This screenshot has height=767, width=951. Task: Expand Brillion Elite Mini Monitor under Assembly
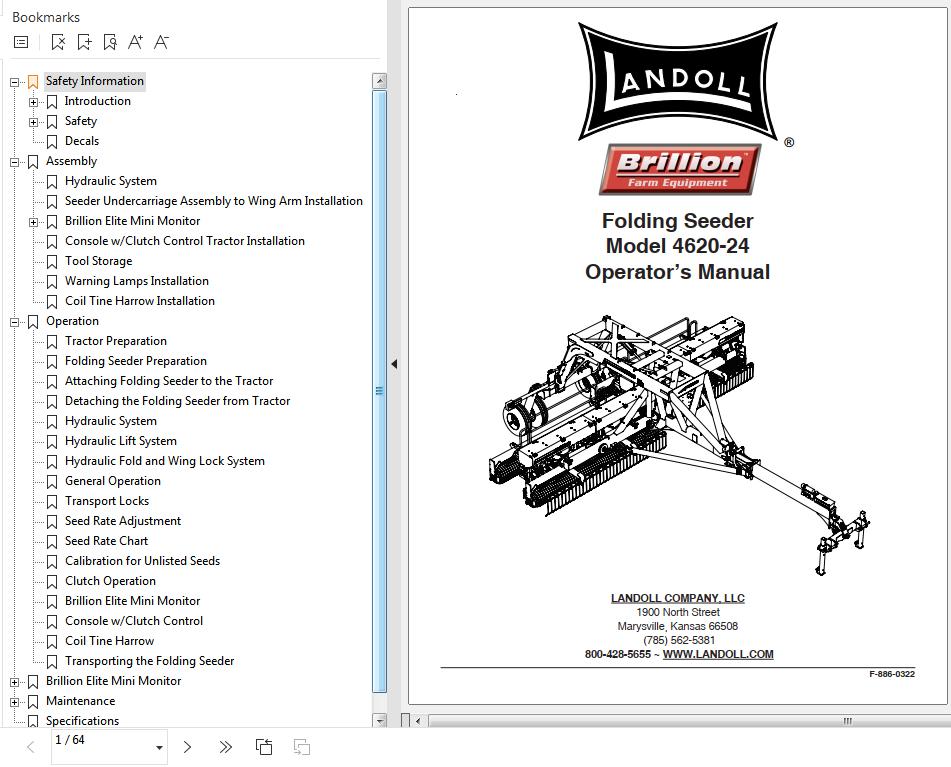(x=33, y=222)
